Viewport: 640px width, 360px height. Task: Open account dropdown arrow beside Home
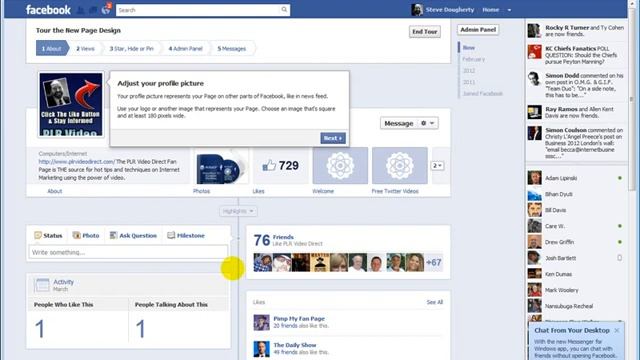click(509, 10)
